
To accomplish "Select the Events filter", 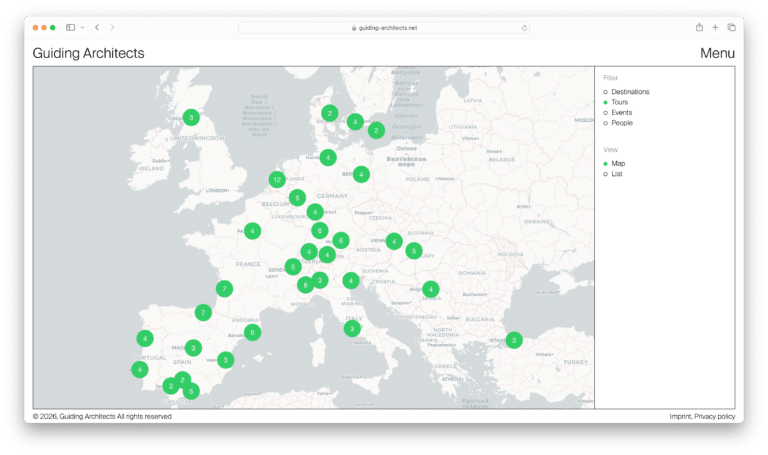I will pos(623,113).
